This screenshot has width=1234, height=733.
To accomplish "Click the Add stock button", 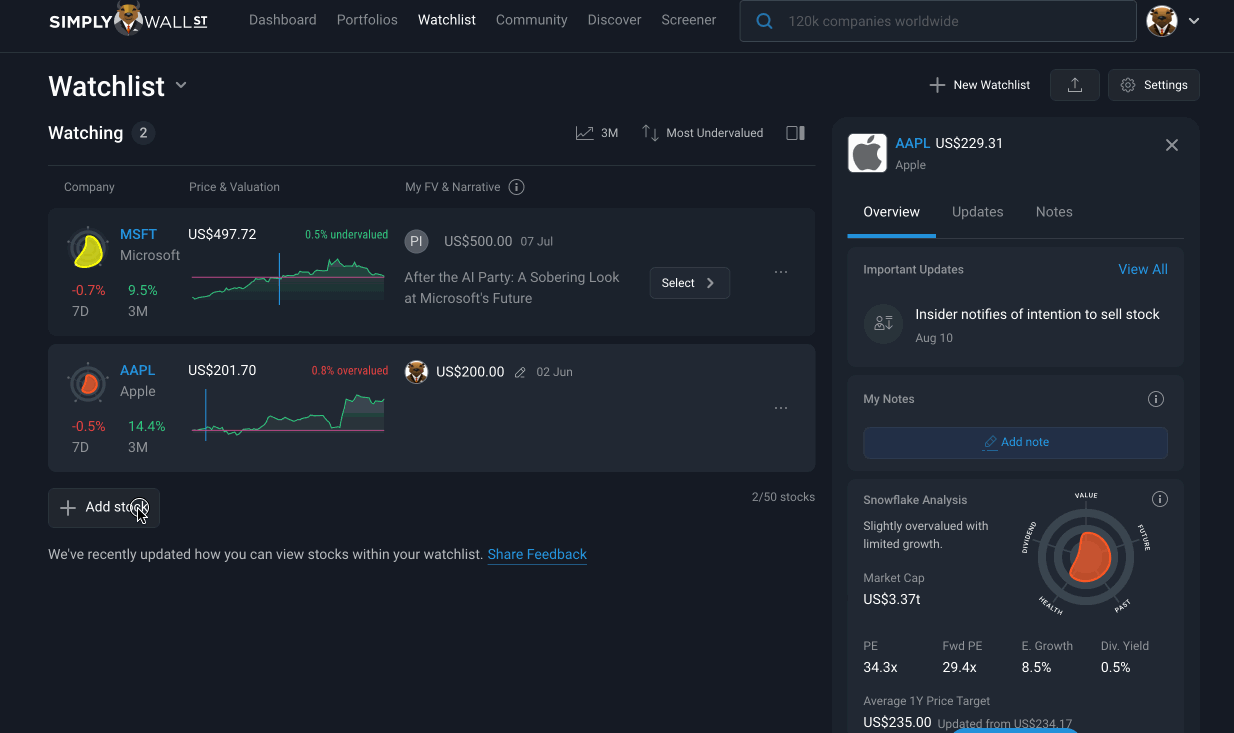I will tap(104, 507).
